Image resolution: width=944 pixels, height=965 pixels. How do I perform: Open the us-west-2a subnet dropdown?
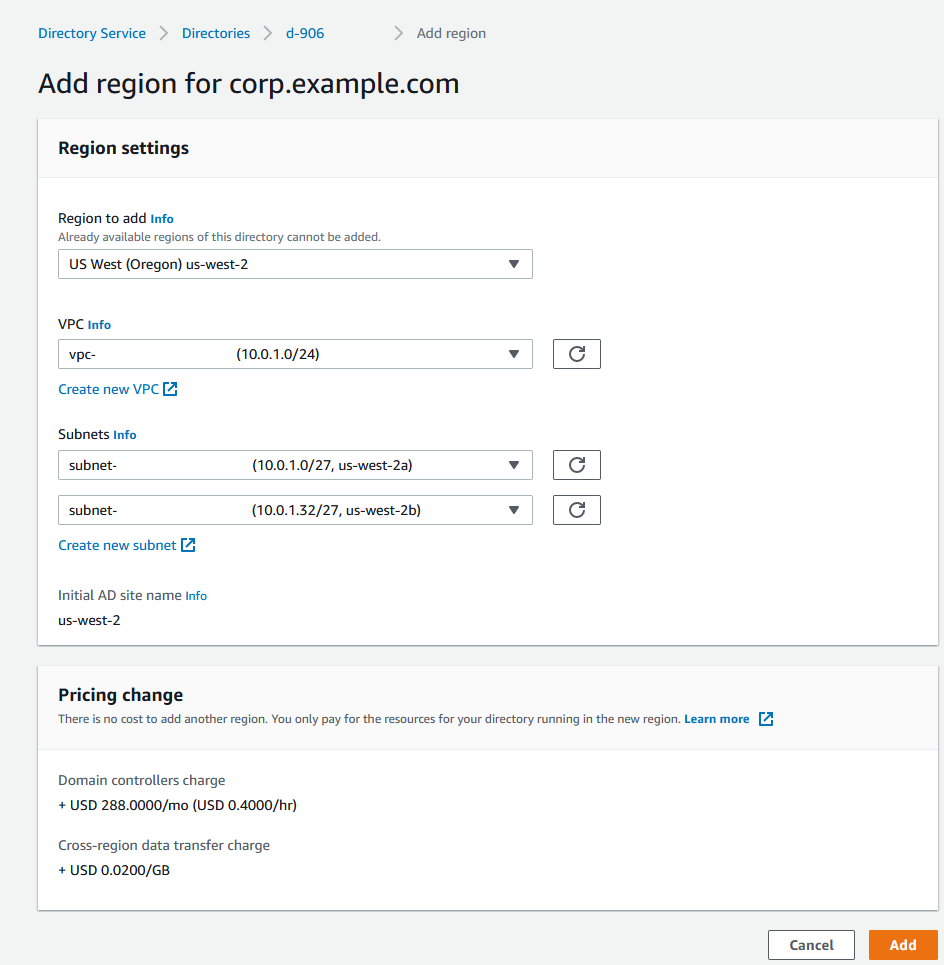pyautogui.click(x=295, y=465)
